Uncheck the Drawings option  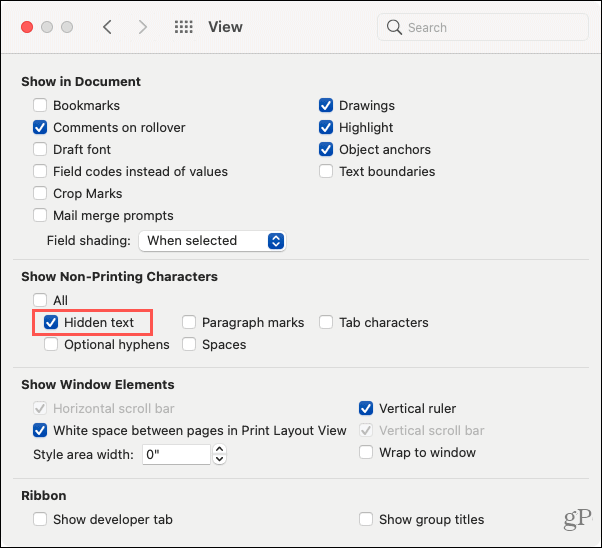[x=326, y=105]
